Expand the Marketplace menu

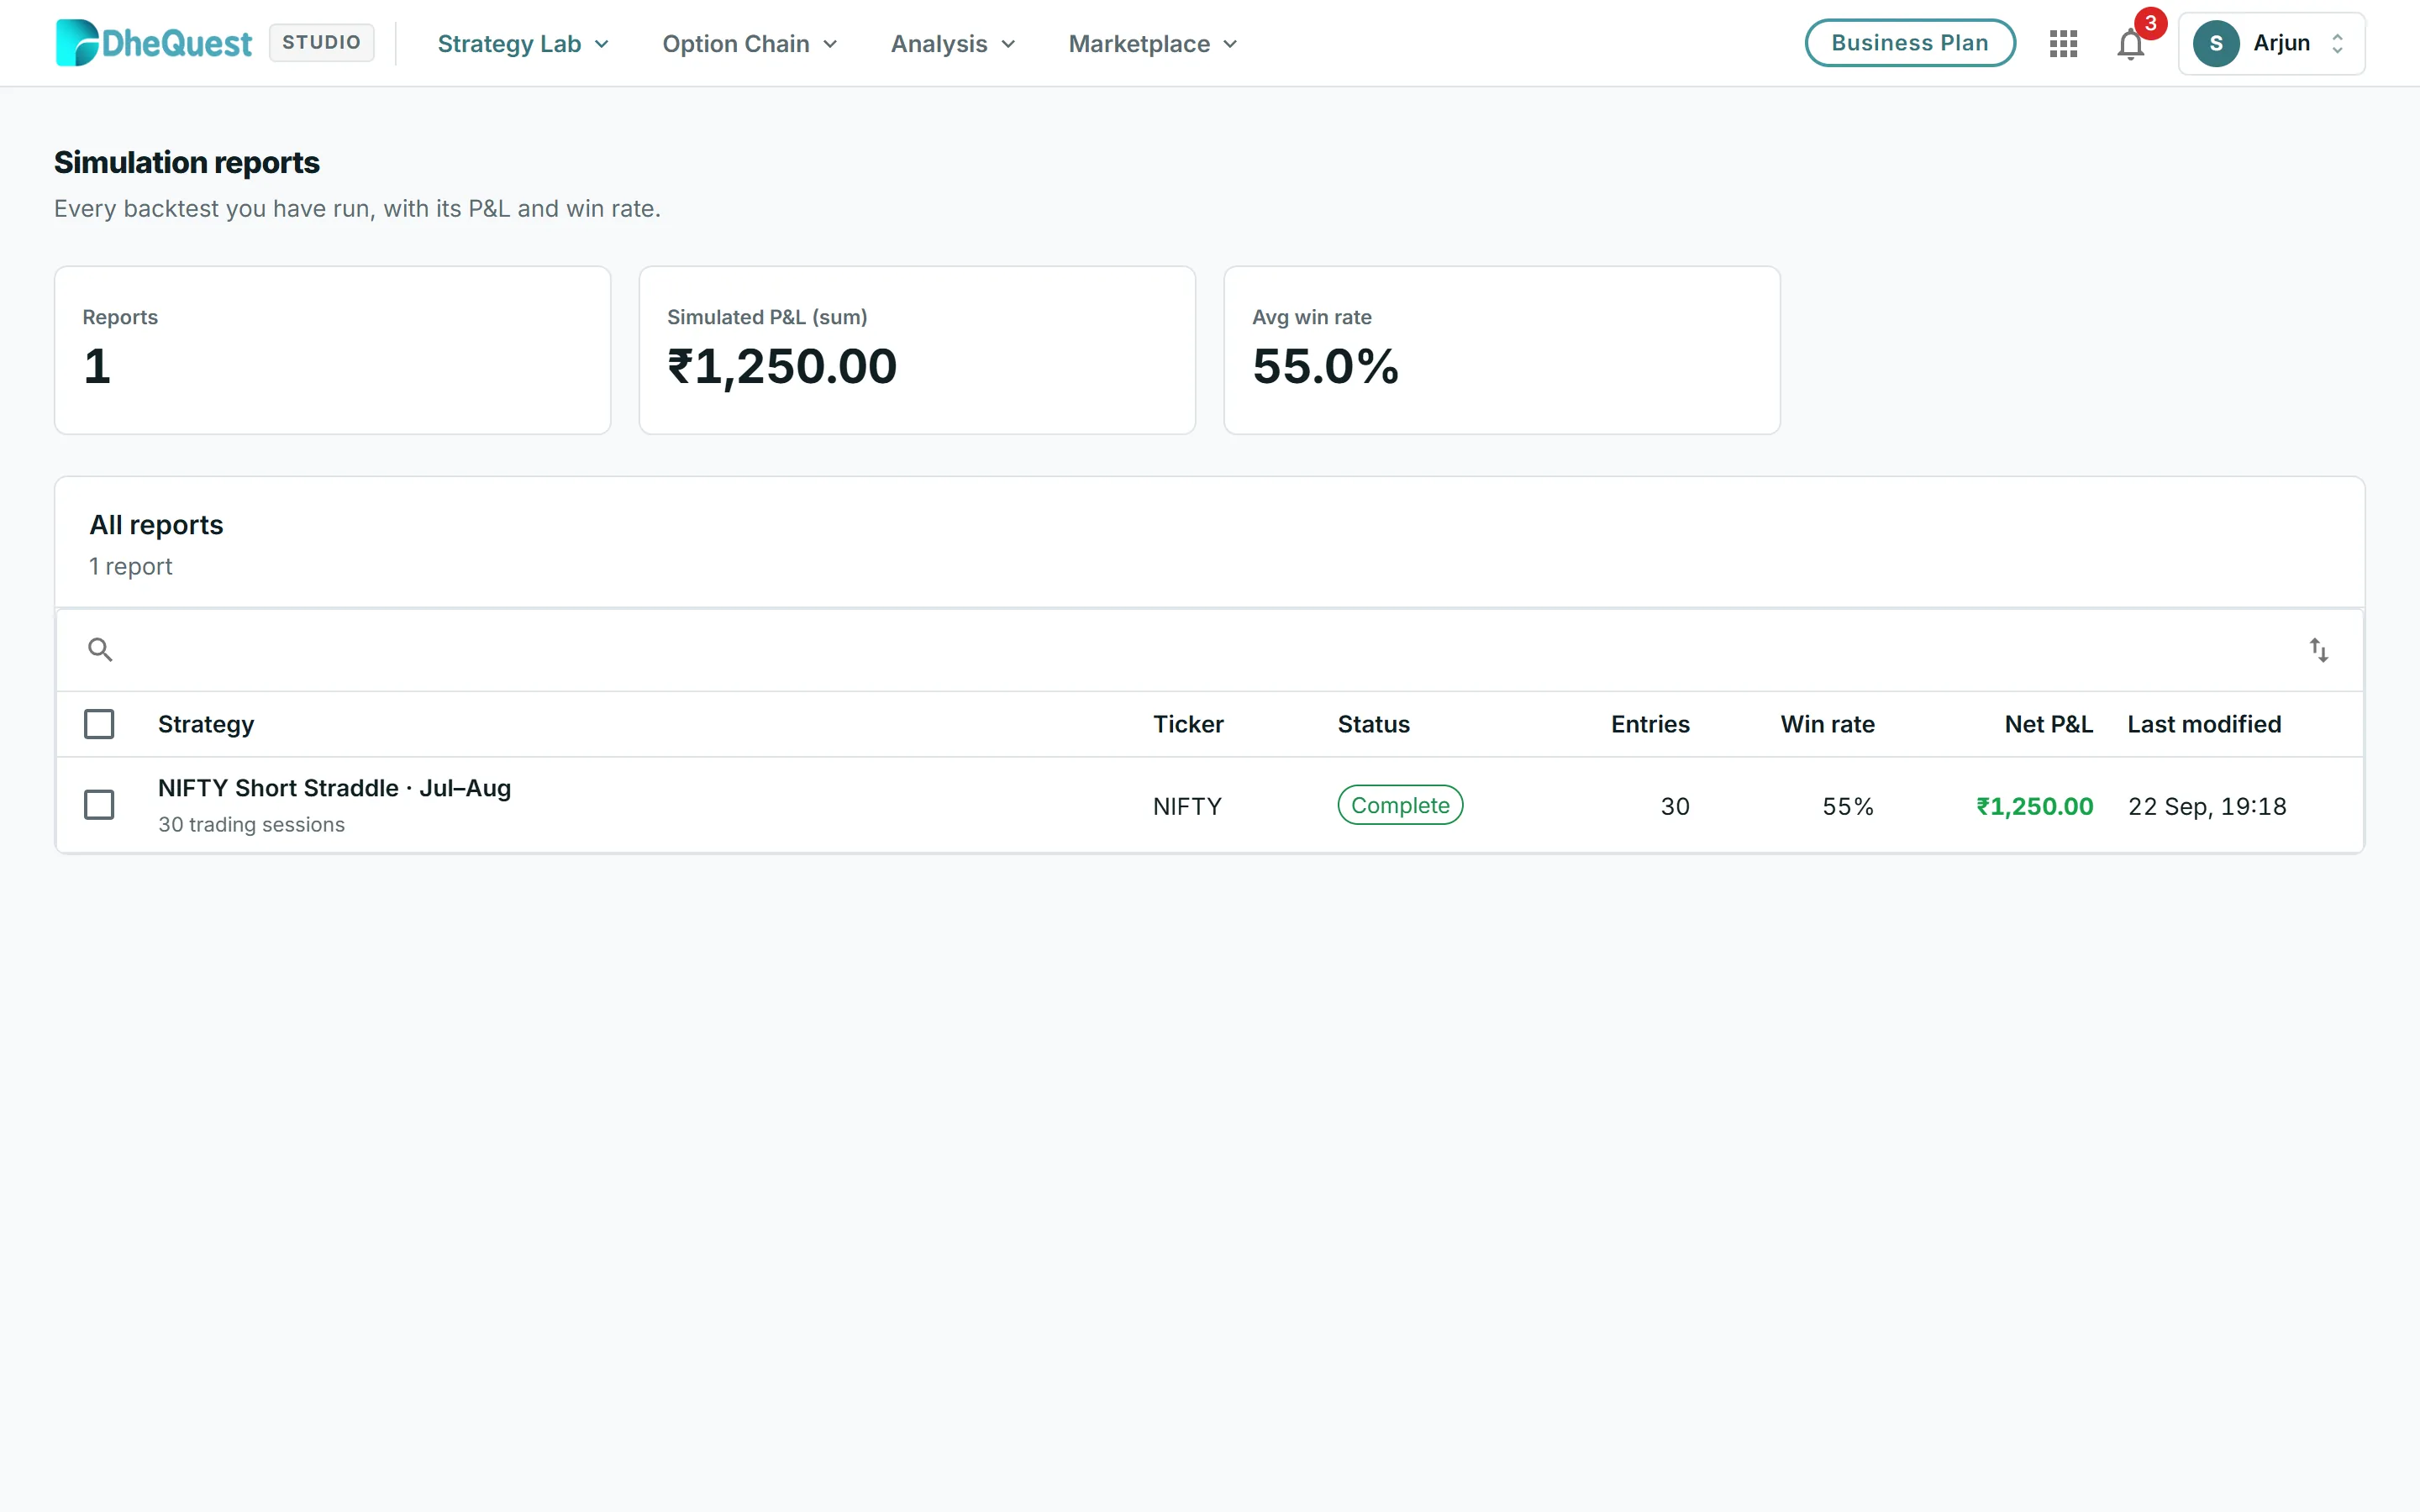click(x=1153, y=43)
